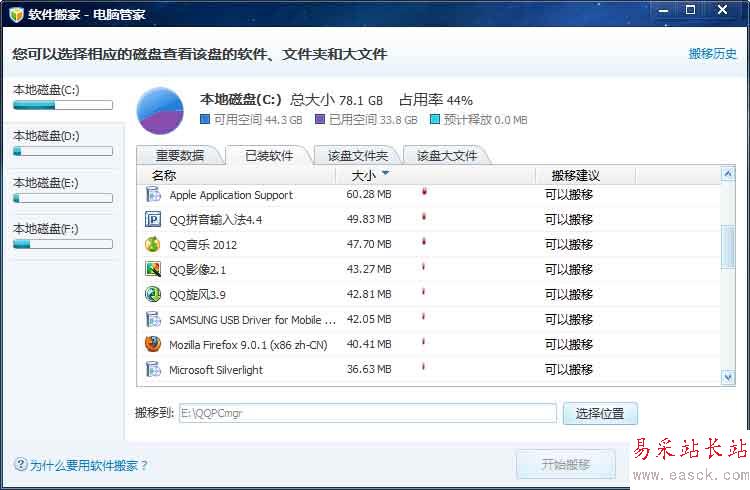The image size is (750, 490).
Task: Select 本地磁盘(D:) usage bar
Action: click(63, 152)
